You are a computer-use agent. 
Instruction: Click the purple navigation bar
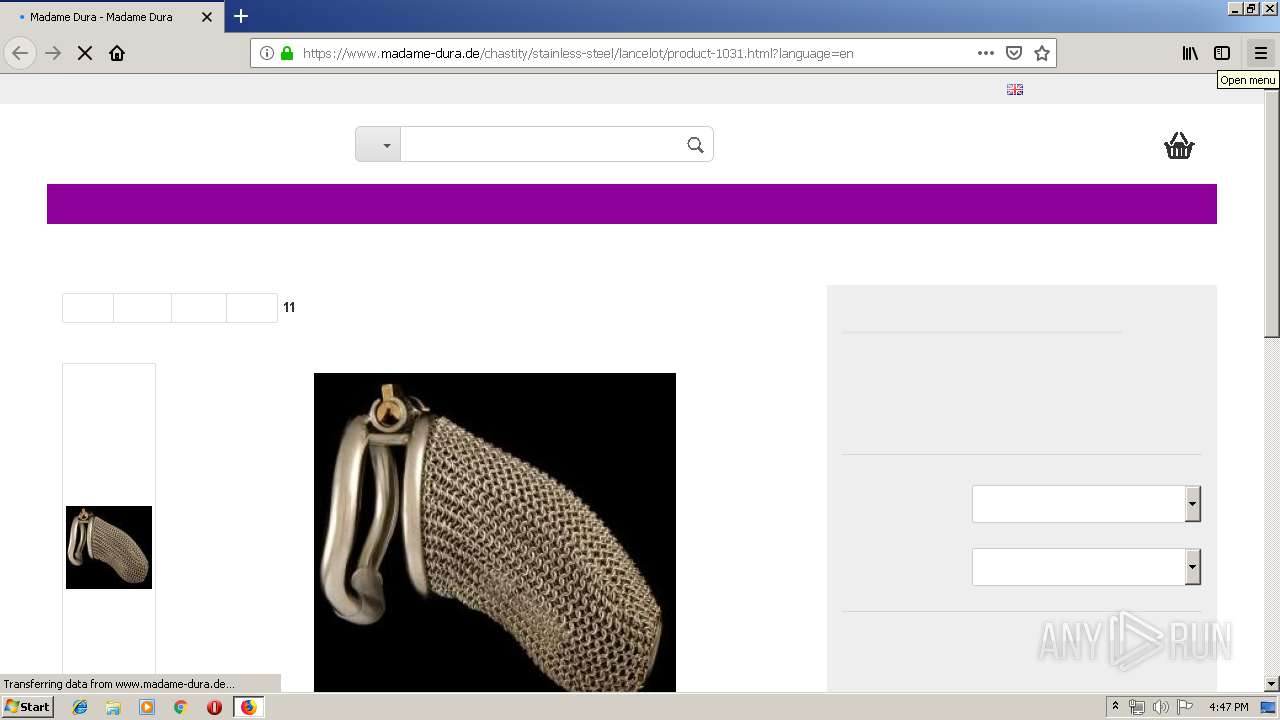[632, 204]
